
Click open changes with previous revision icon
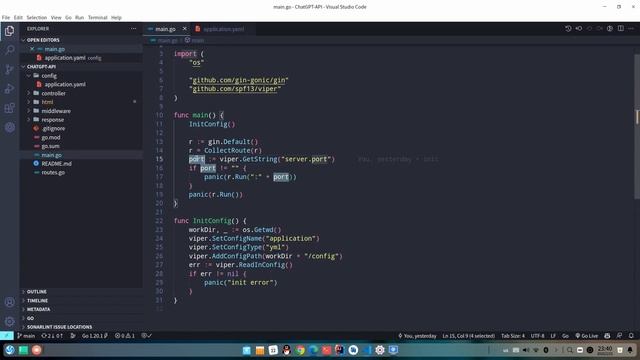pos(579,29)
